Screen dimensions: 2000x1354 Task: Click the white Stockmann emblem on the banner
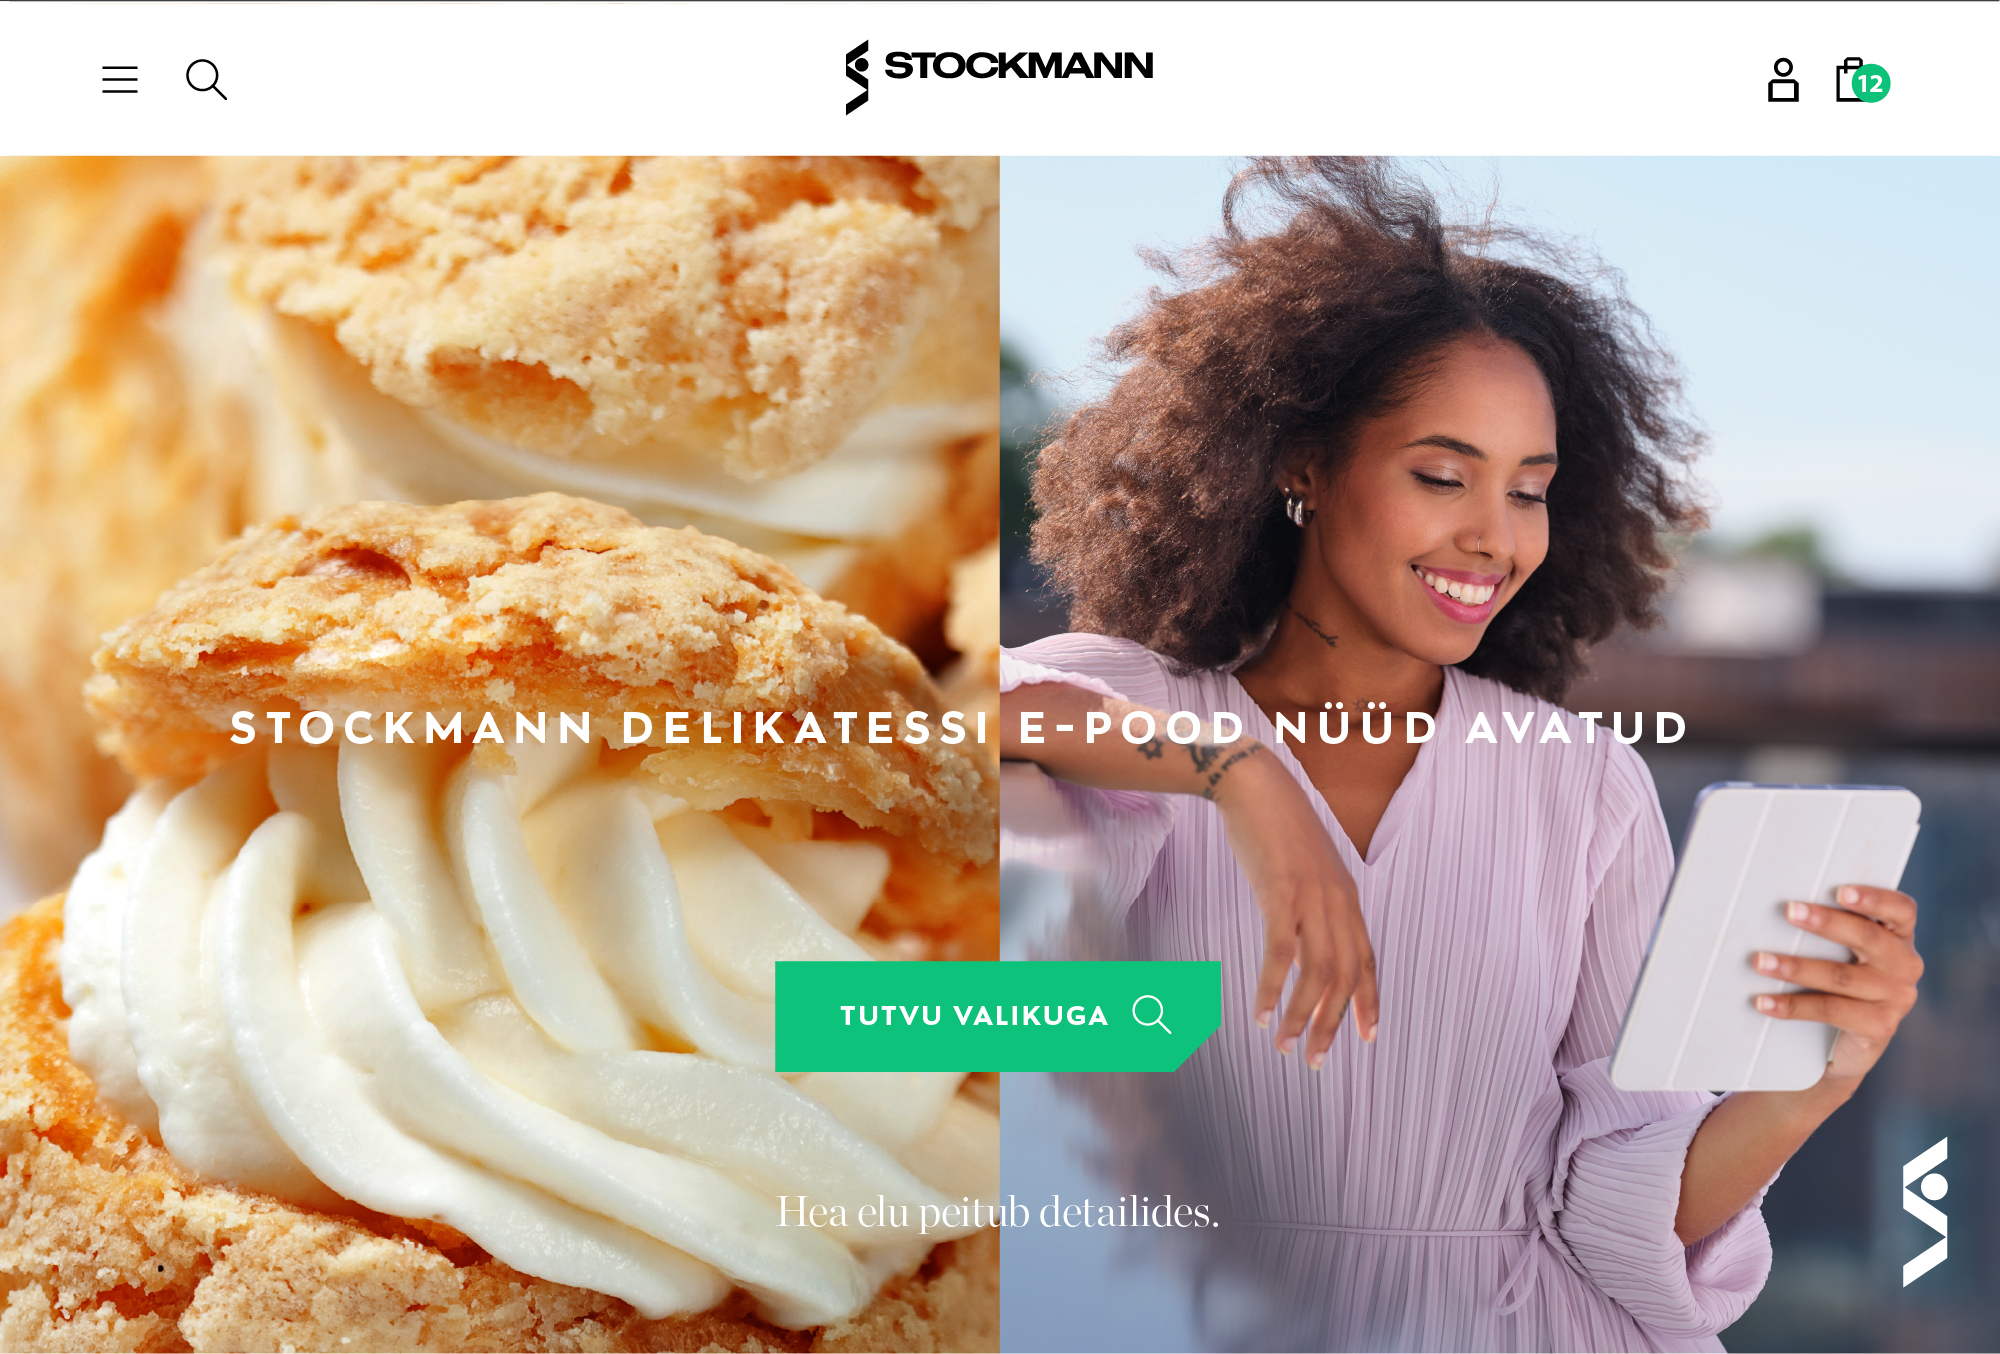pos(1925,1211)
